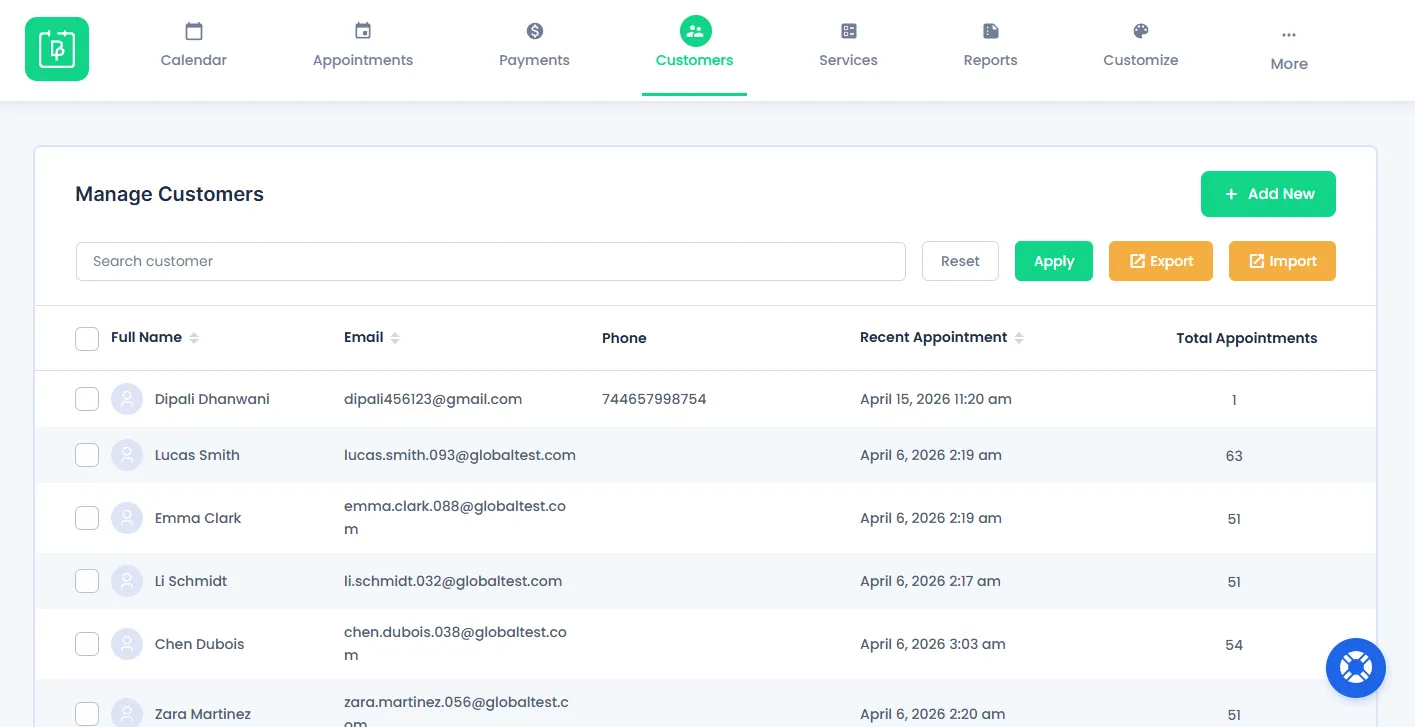The width and height of the screenshot is (1415, 727).
Task: Click the Manage Customers heading
Action: pos(170,194)
